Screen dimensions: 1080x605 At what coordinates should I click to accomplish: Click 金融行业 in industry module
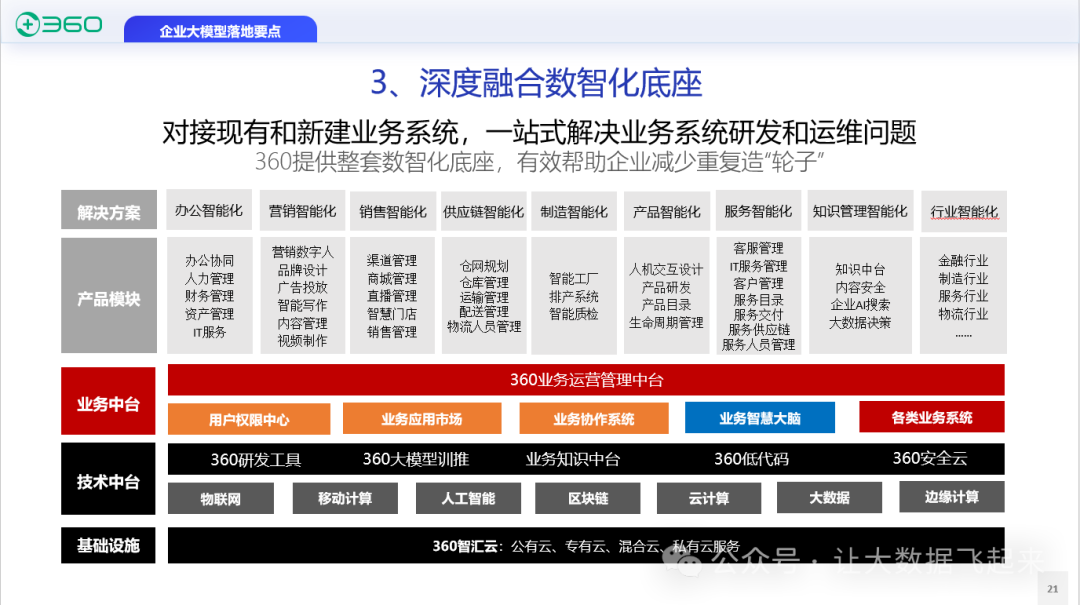(964, 260)
